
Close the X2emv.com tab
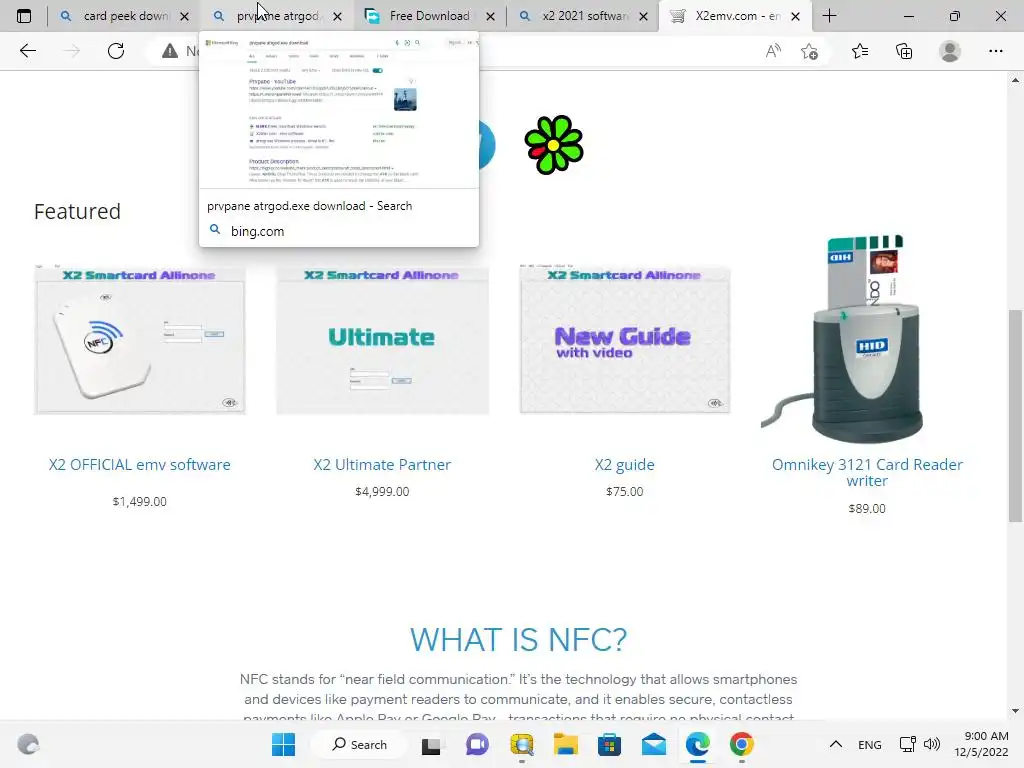click(x=795, y=16)
